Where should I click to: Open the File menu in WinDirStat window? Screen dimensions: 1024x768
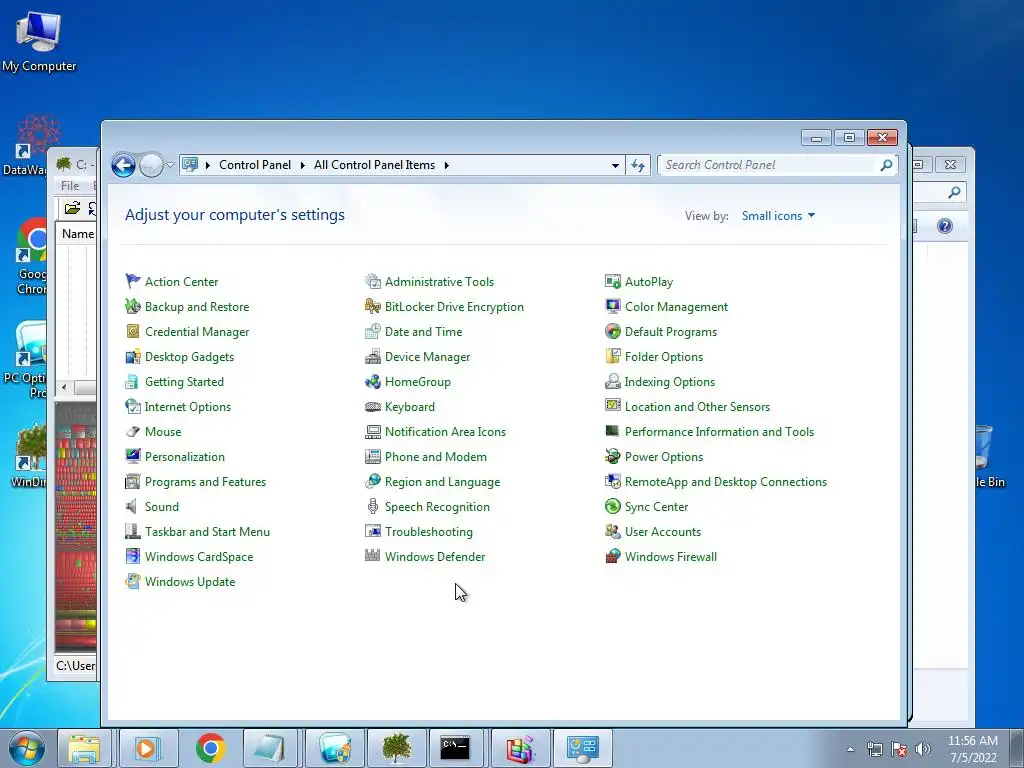pos(70,185)
